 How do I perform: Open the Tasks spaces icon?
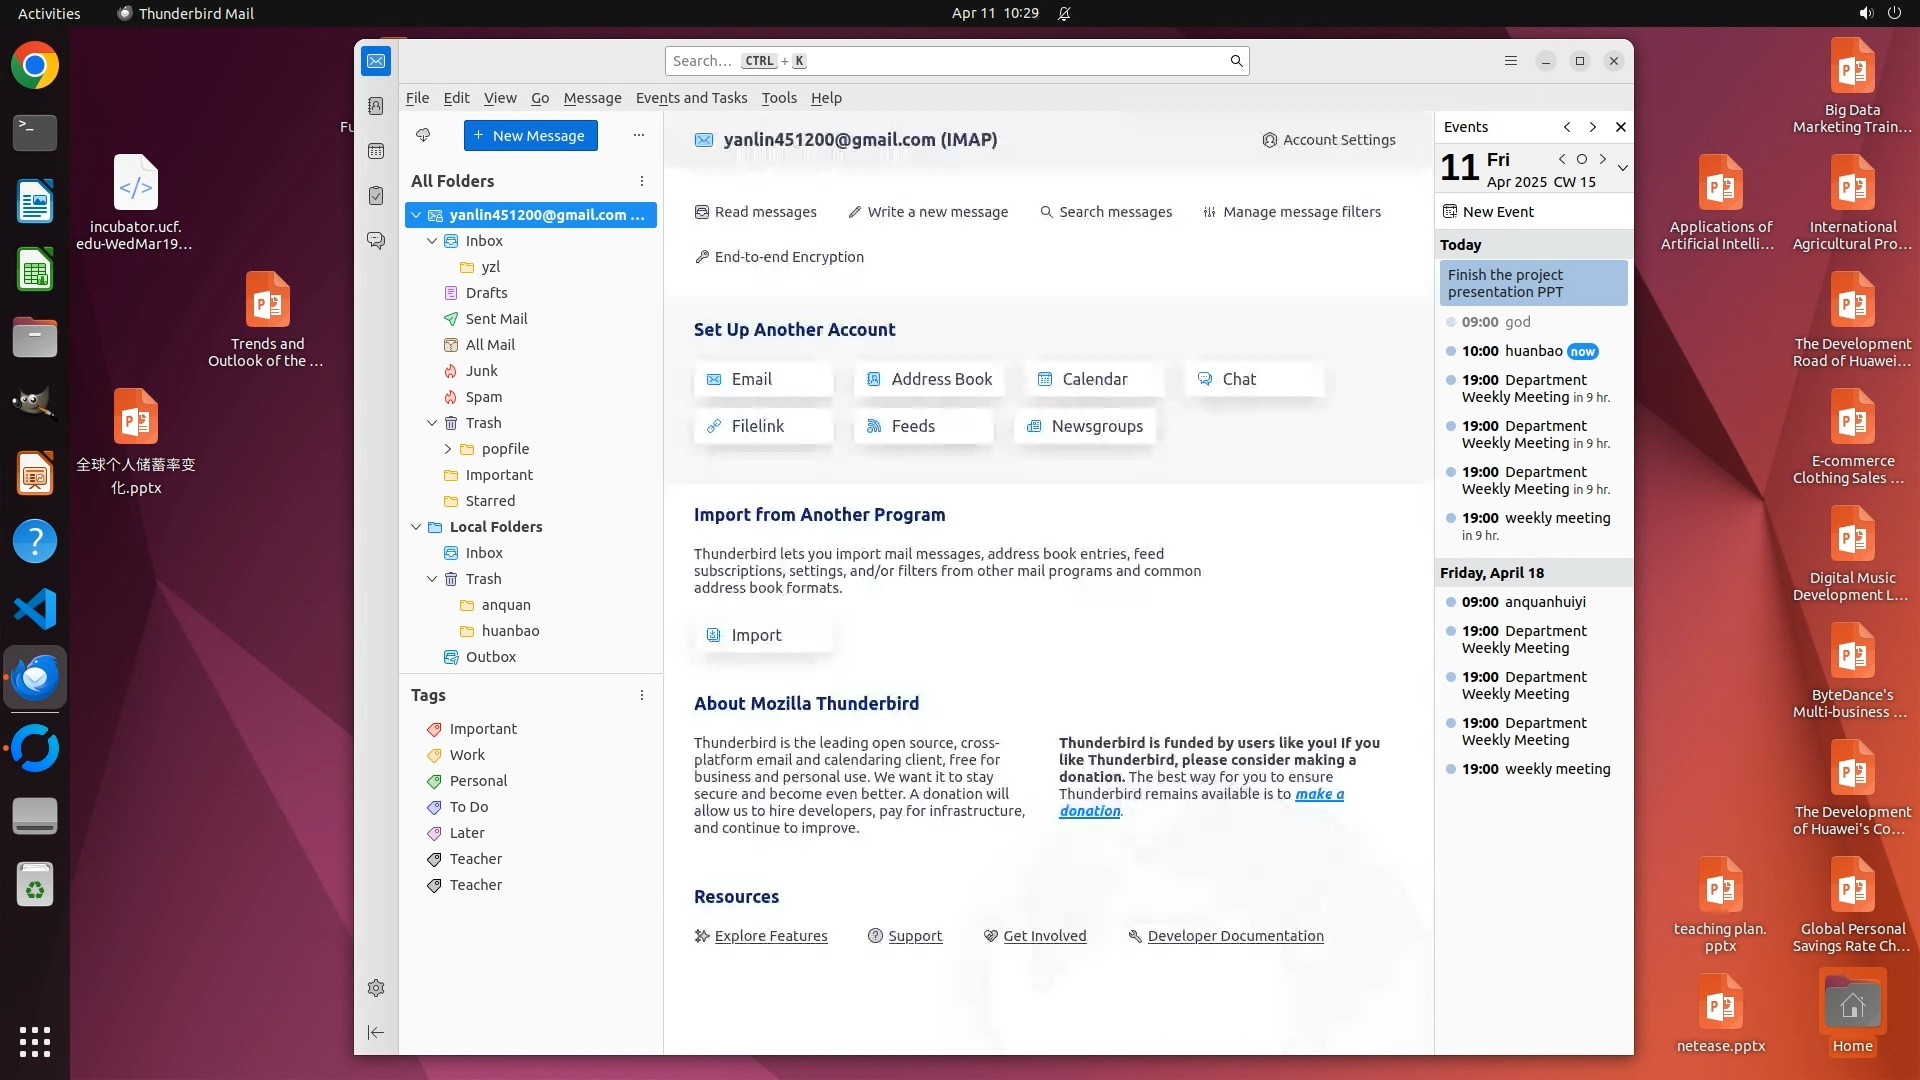[x=376, y=196]
